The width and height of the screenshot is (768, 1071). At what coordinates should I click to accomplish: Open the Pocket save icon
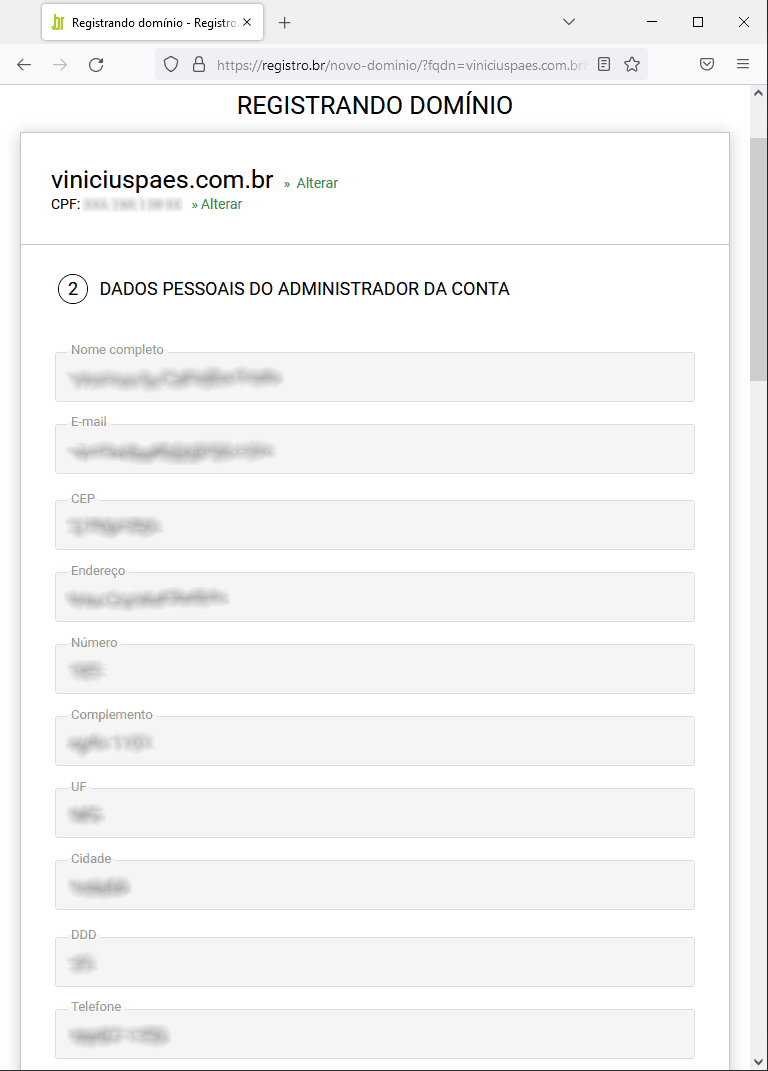point(707,64)
